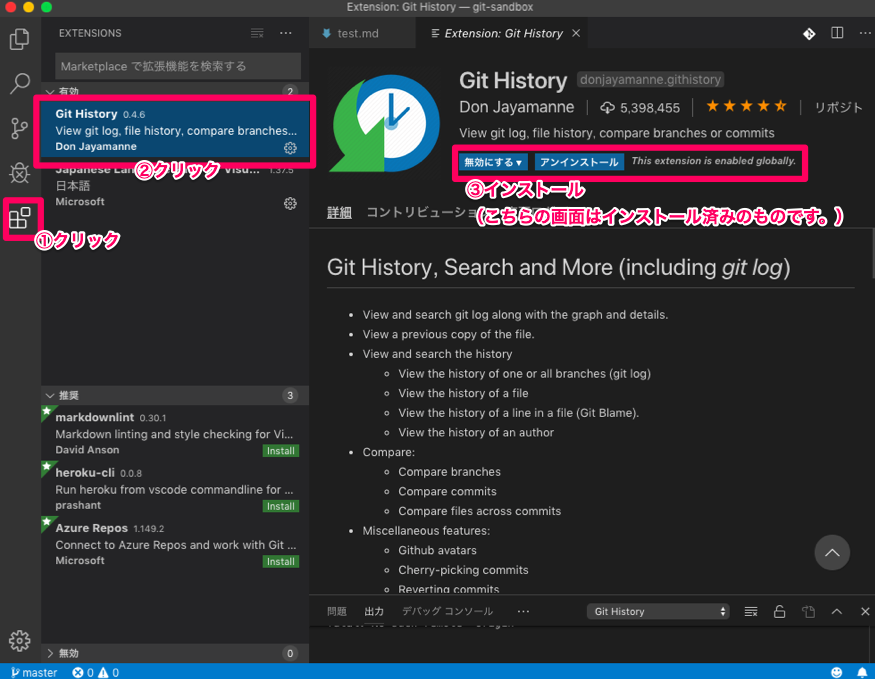Viewport: 875px width, 679px height.
Task: Select the 詳細 details tab
Action: pos(339,213)
